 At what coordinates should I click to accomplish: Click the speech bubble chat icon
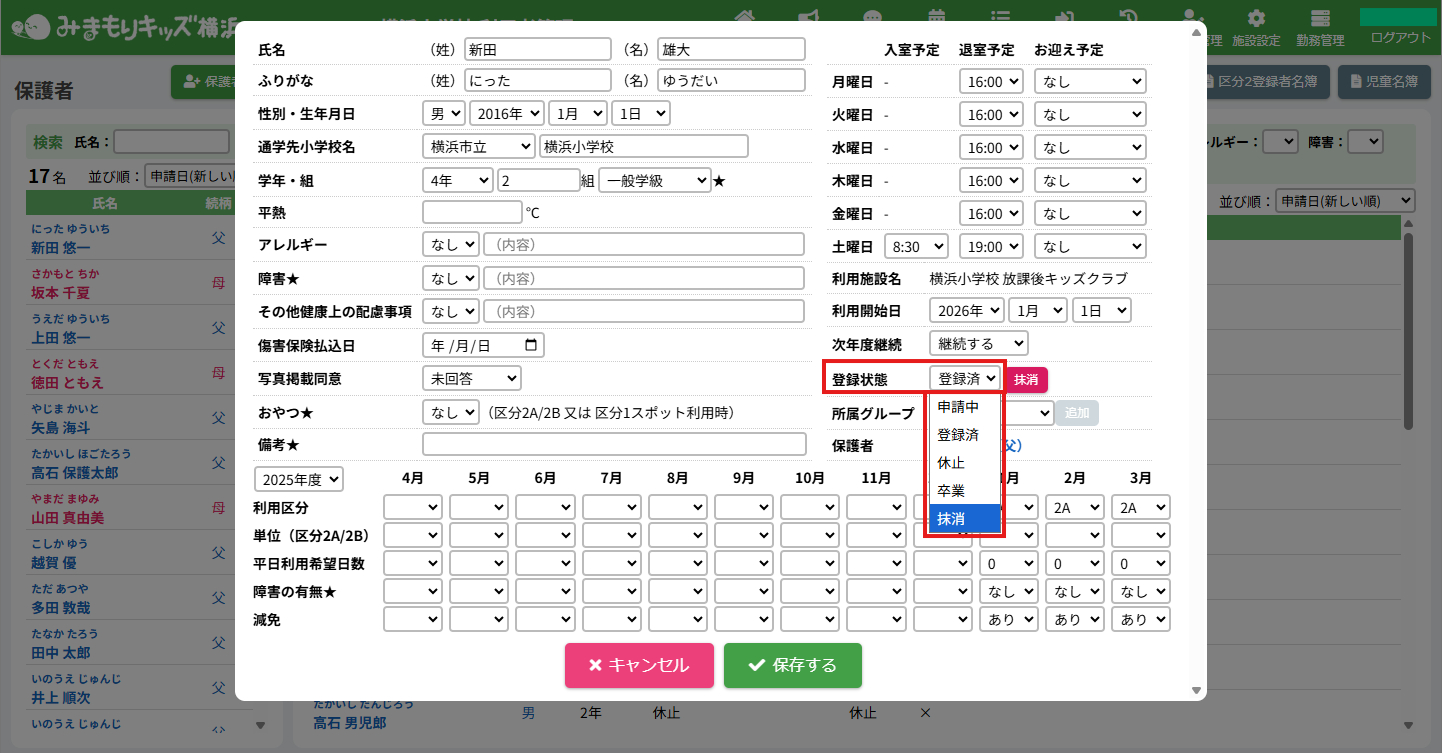click(873, 17)
